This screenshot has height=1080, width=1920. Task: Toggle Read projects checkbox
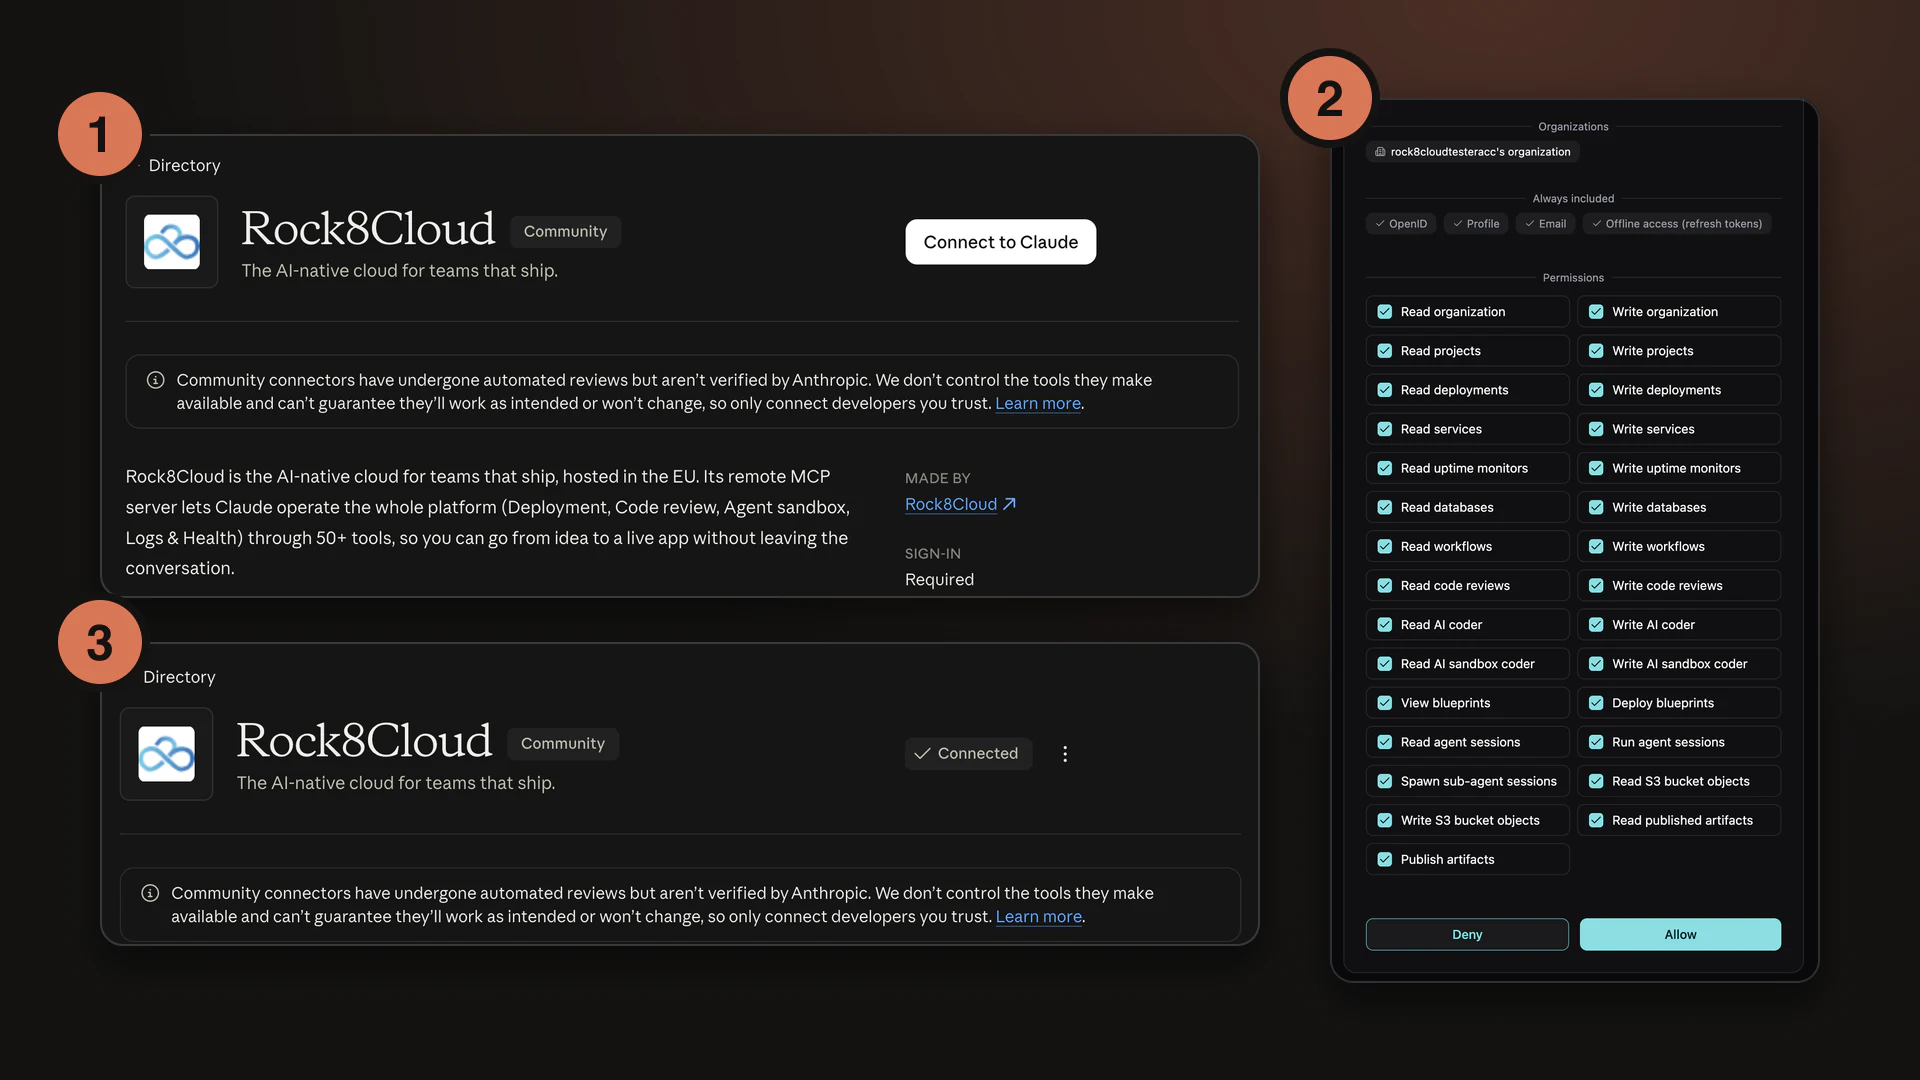click(1385, 351)
